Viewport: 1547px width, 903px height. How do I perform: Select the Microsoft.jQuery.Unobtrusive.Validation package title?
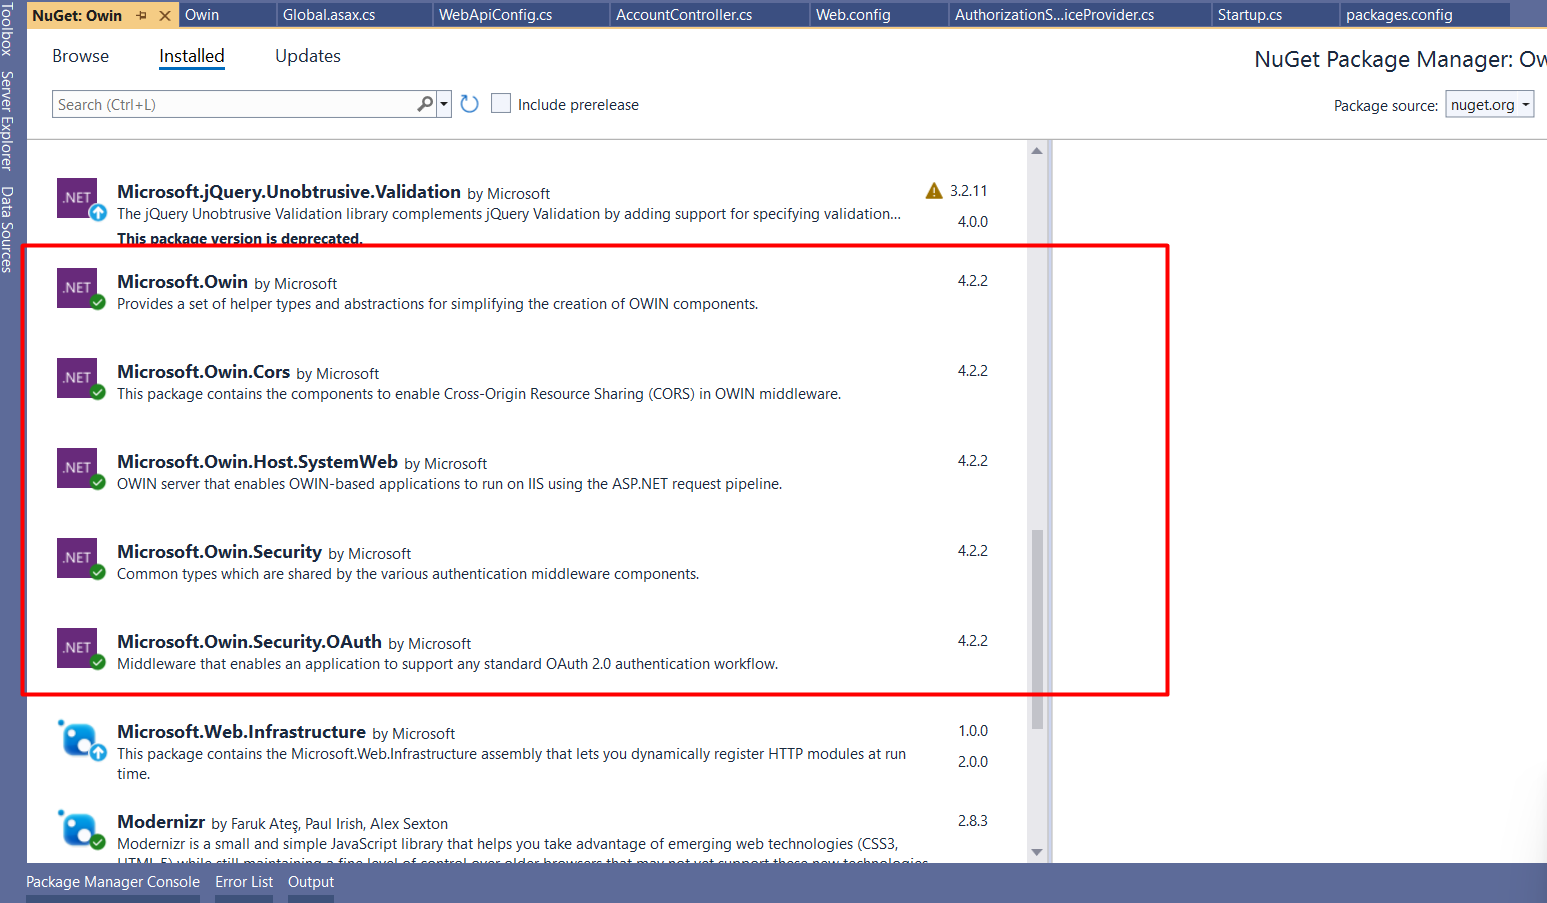[x=289, y=192]
